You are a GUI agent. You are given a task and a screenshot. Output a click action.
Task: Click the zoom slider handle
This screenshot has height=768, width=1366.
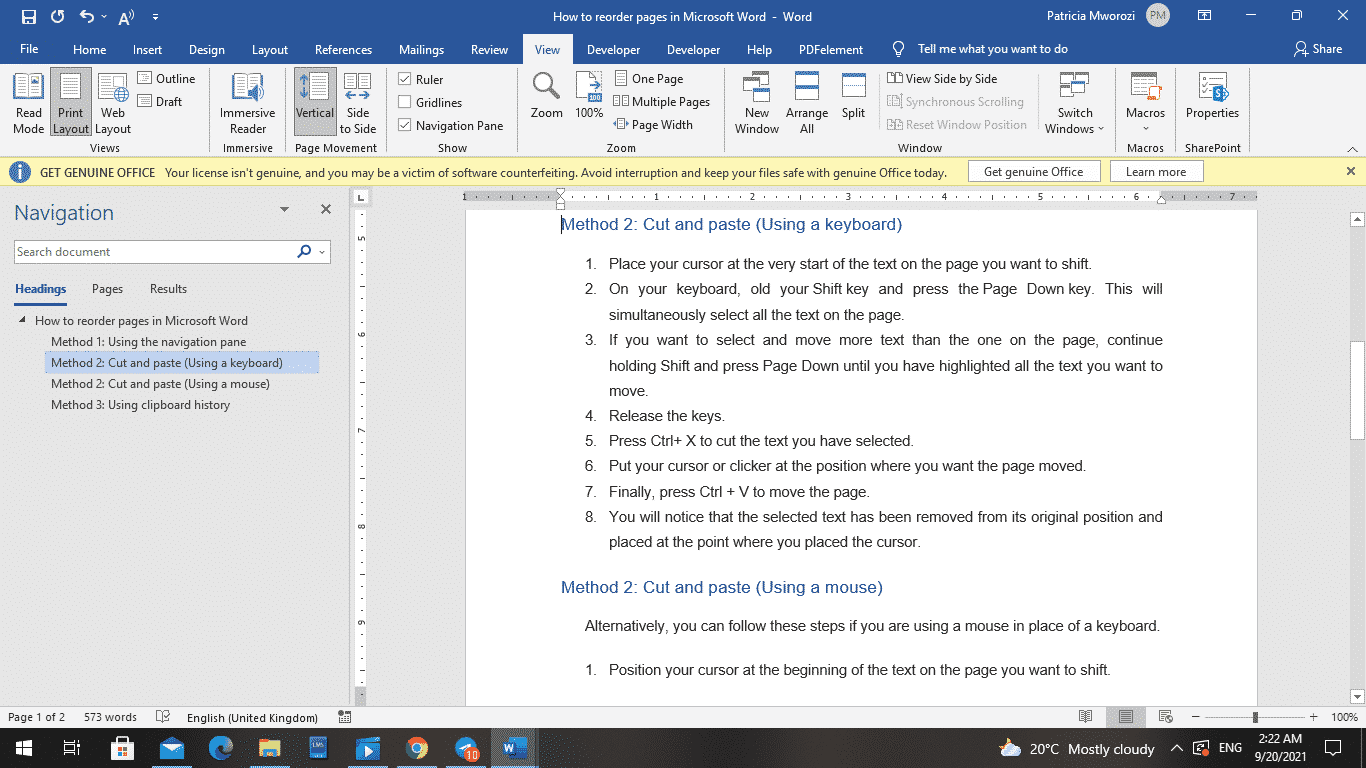(x=1254, y=717)
